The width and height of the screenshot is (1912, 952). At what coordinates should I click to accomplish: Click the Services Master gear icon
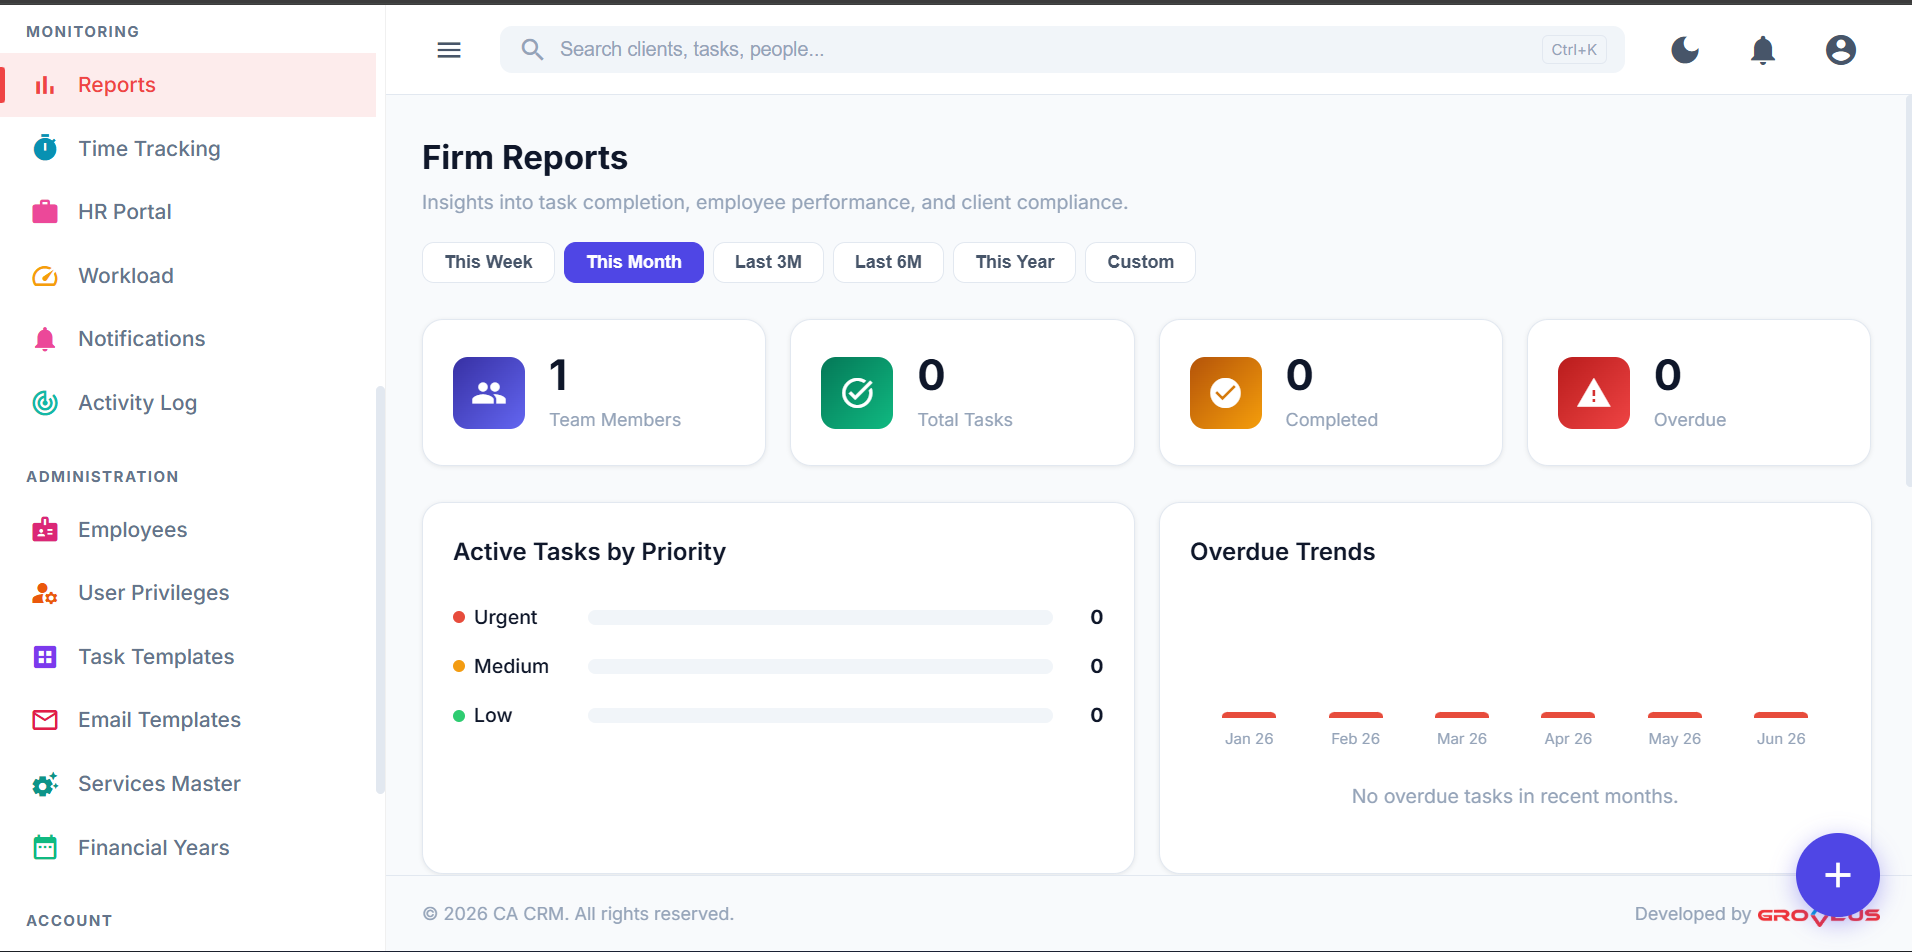tap(45, 784)
